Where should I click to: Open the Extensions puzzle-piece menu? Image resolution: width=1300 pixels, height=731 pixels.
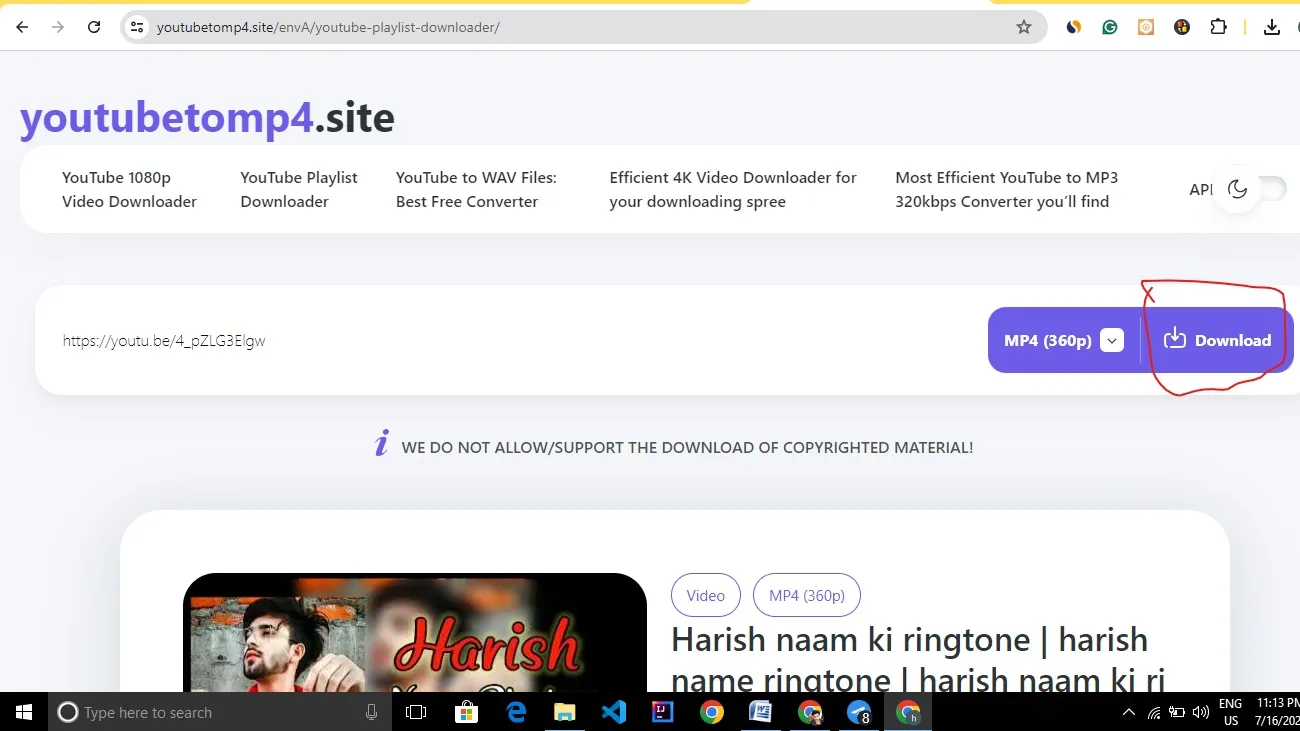1218,27
